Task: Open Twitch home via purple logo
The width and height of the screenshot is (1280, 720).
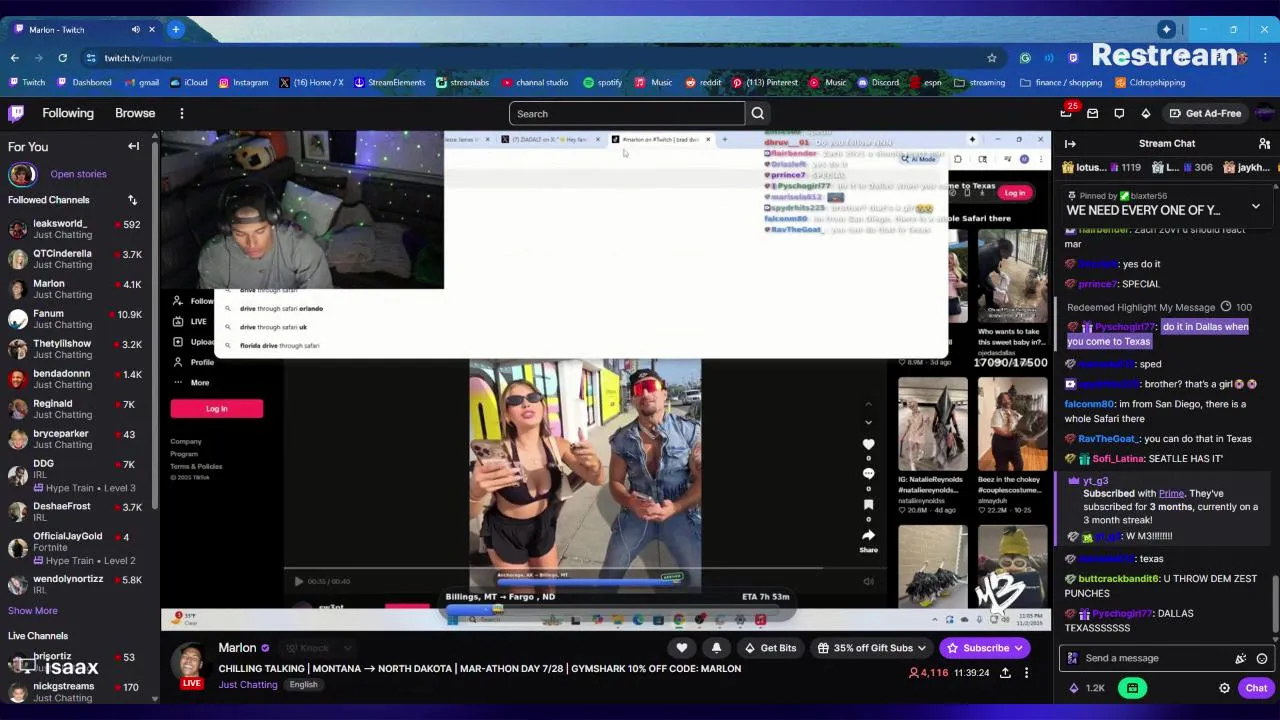Action: (x=16, y=113)
